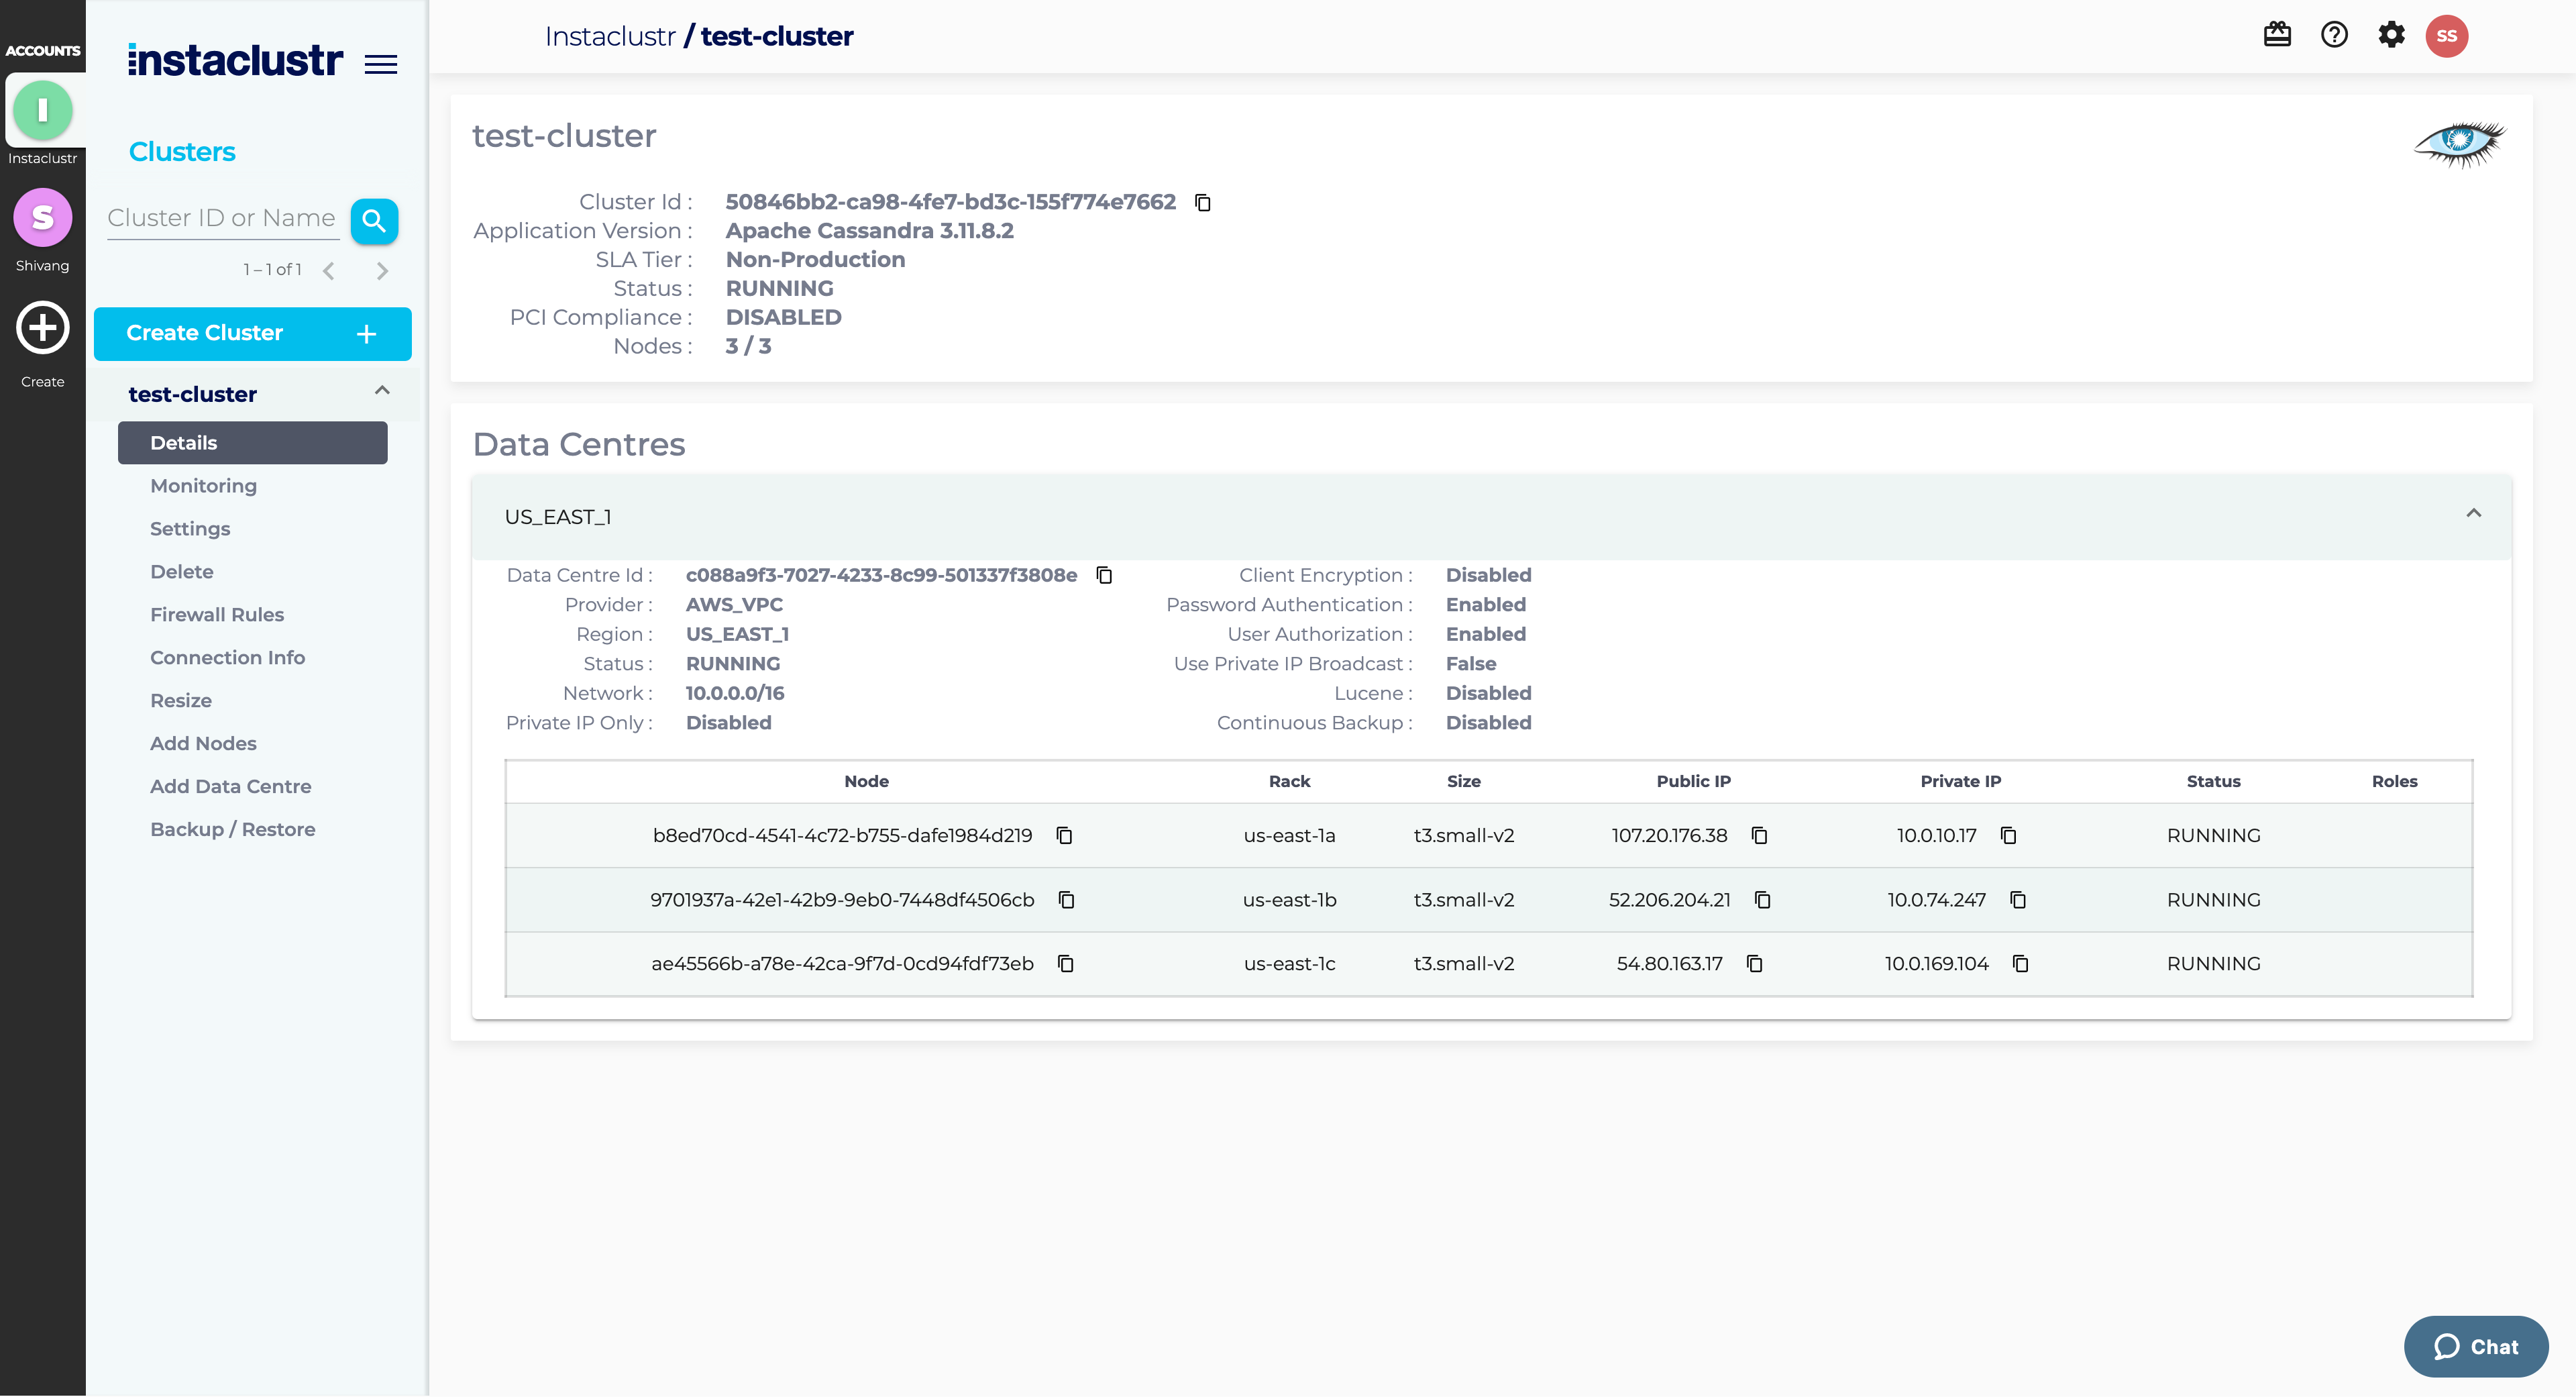
Task: Collapse the US_EAST_1 data centre section
Action: pos(2474,515)
